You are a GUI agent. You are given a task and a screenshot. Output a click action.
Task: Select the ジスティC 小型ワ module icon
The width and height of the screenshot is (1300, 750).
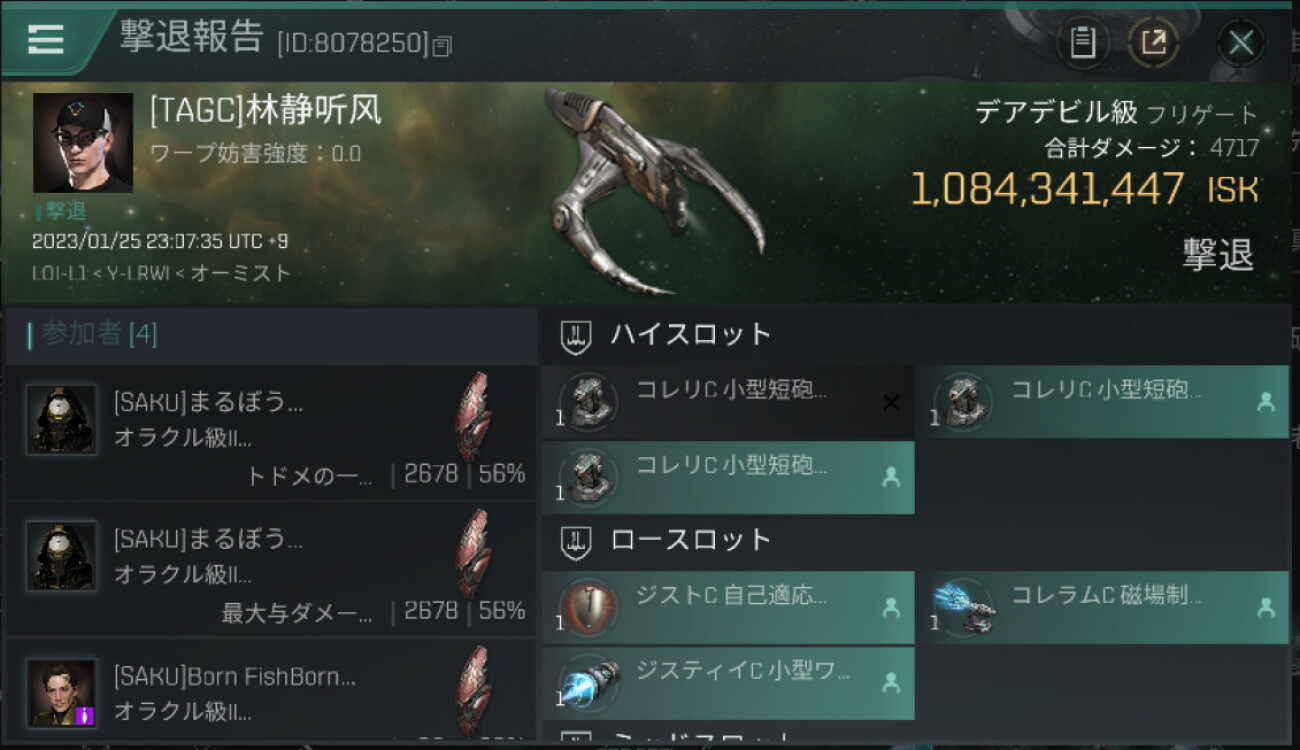coord(588,684)
